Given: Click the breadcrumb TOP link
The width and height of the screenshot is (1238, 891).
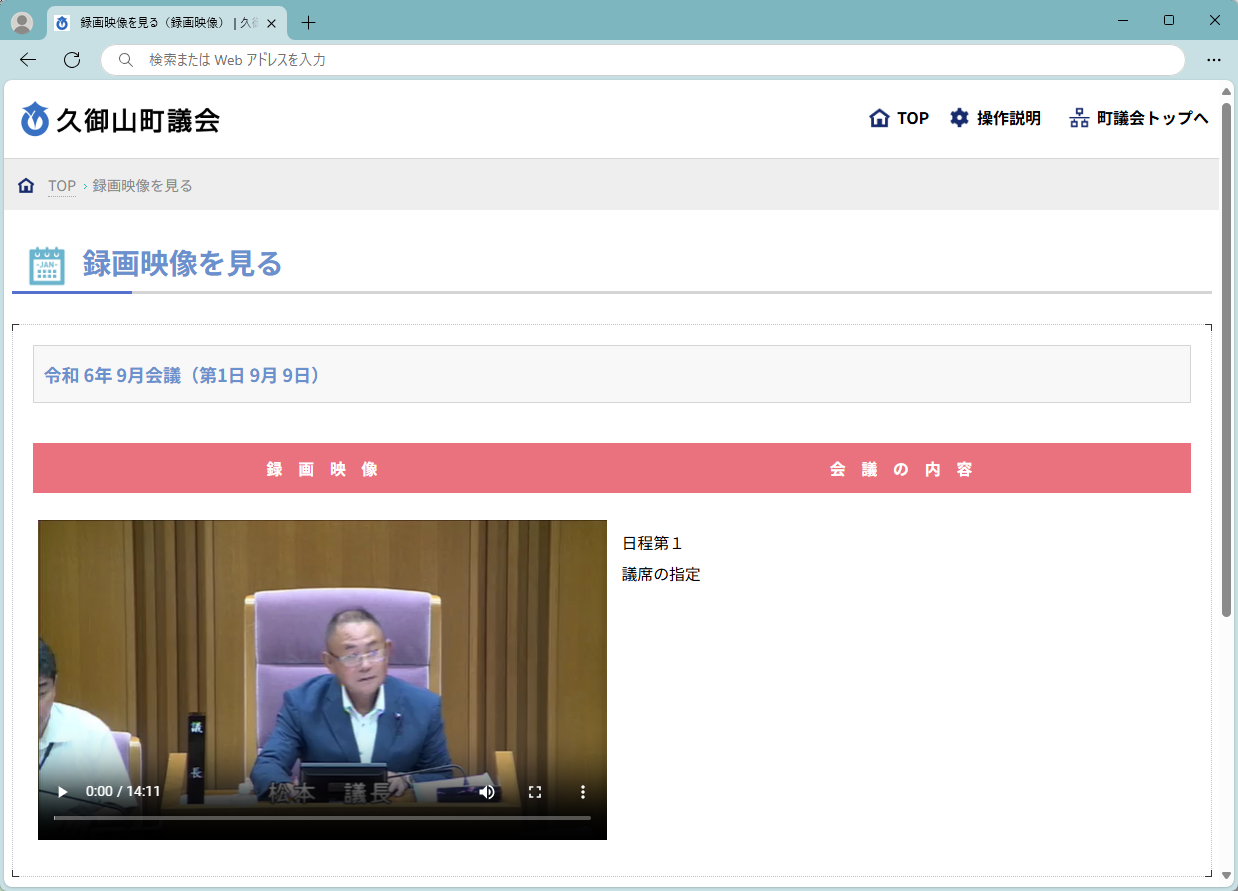Looking at the screenshot, I should click(62, 186).
